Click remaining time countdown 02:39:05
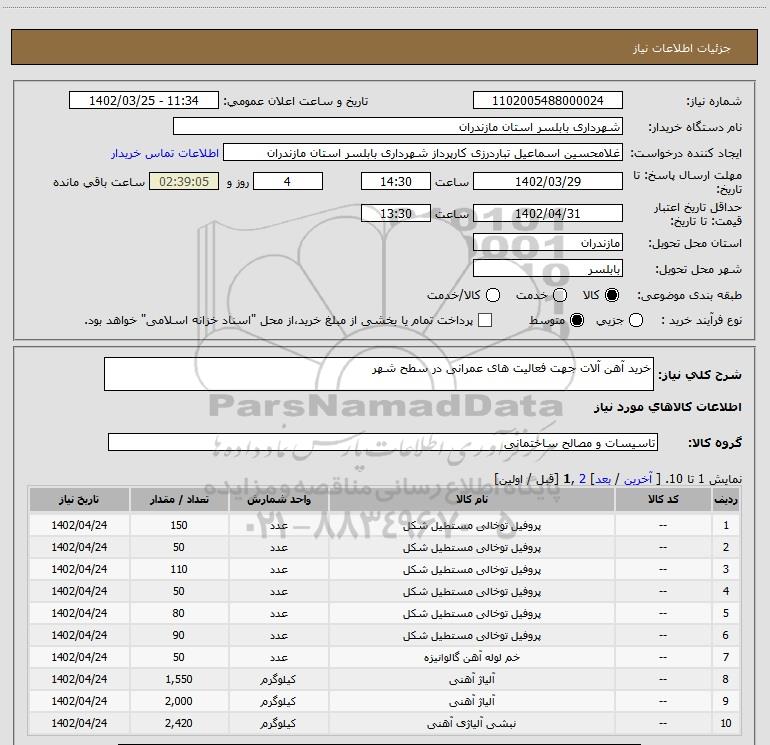 pos(184,181)
